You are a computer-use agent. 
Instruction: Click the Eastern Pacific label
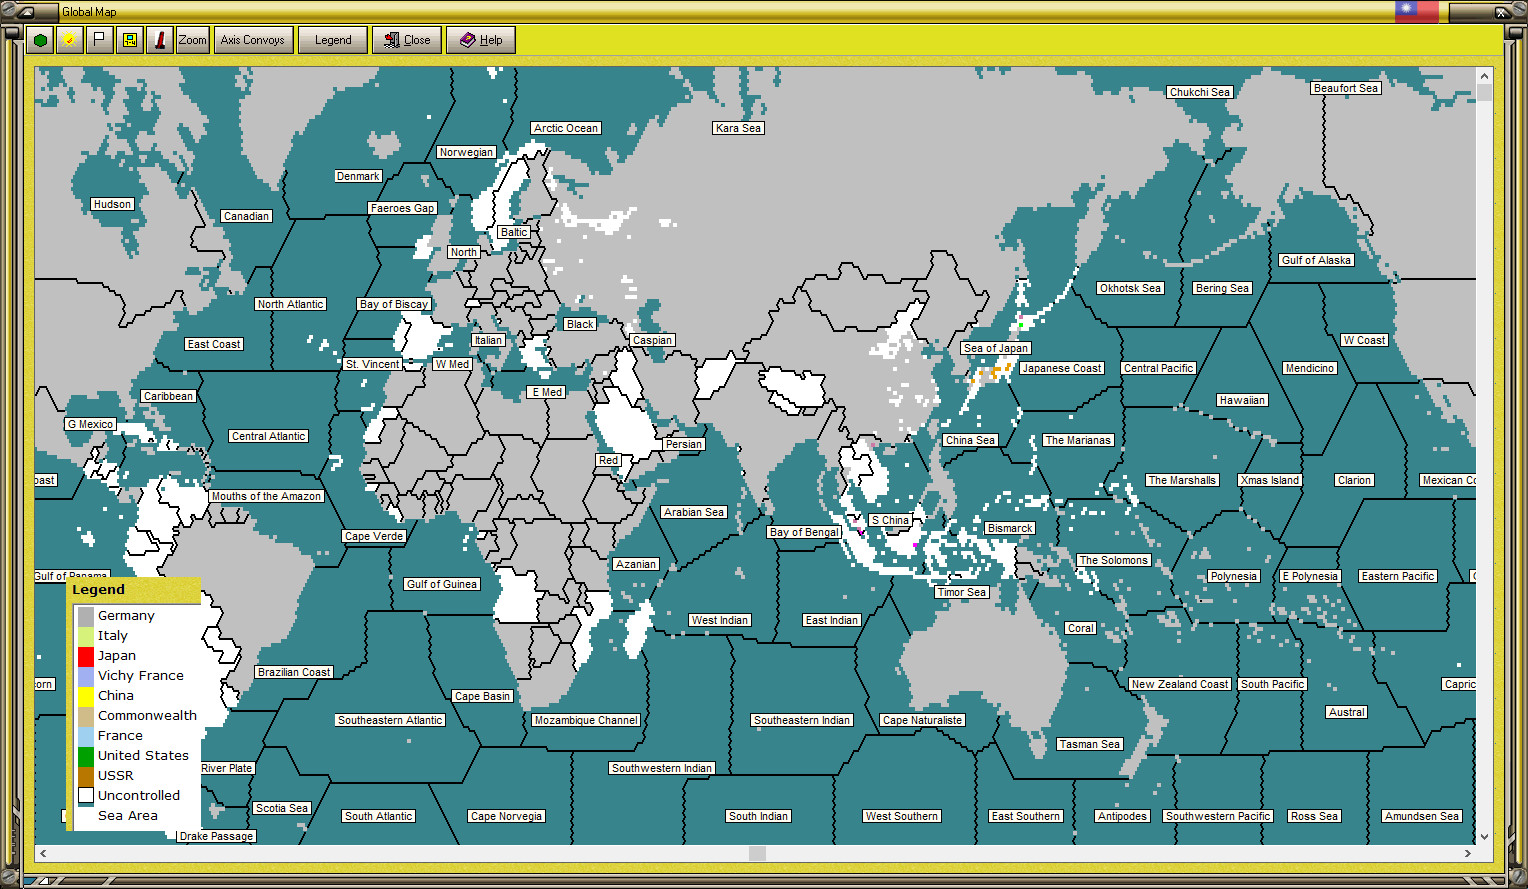pos(1398,576)
